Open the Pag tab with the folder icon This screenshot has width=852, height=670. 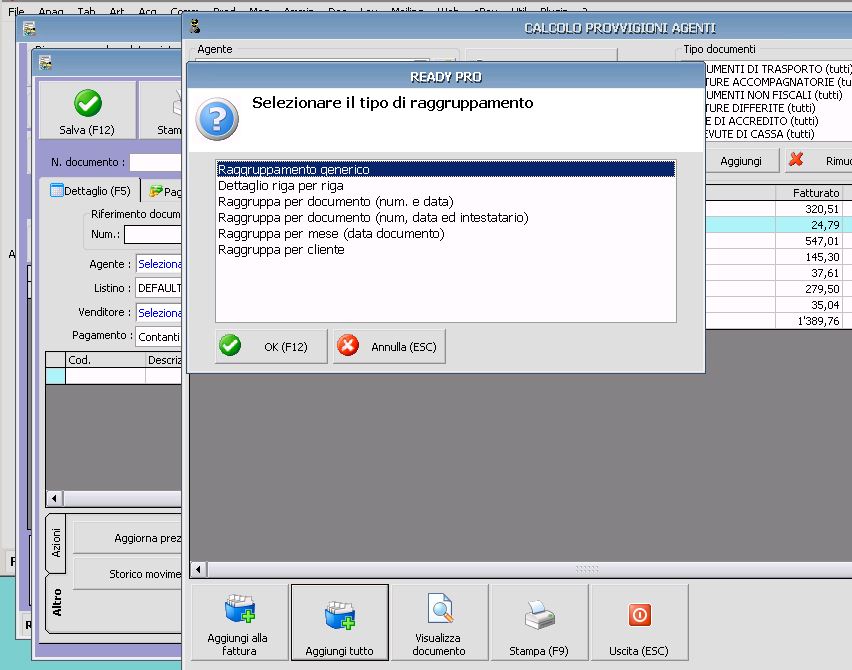[165, 191]
